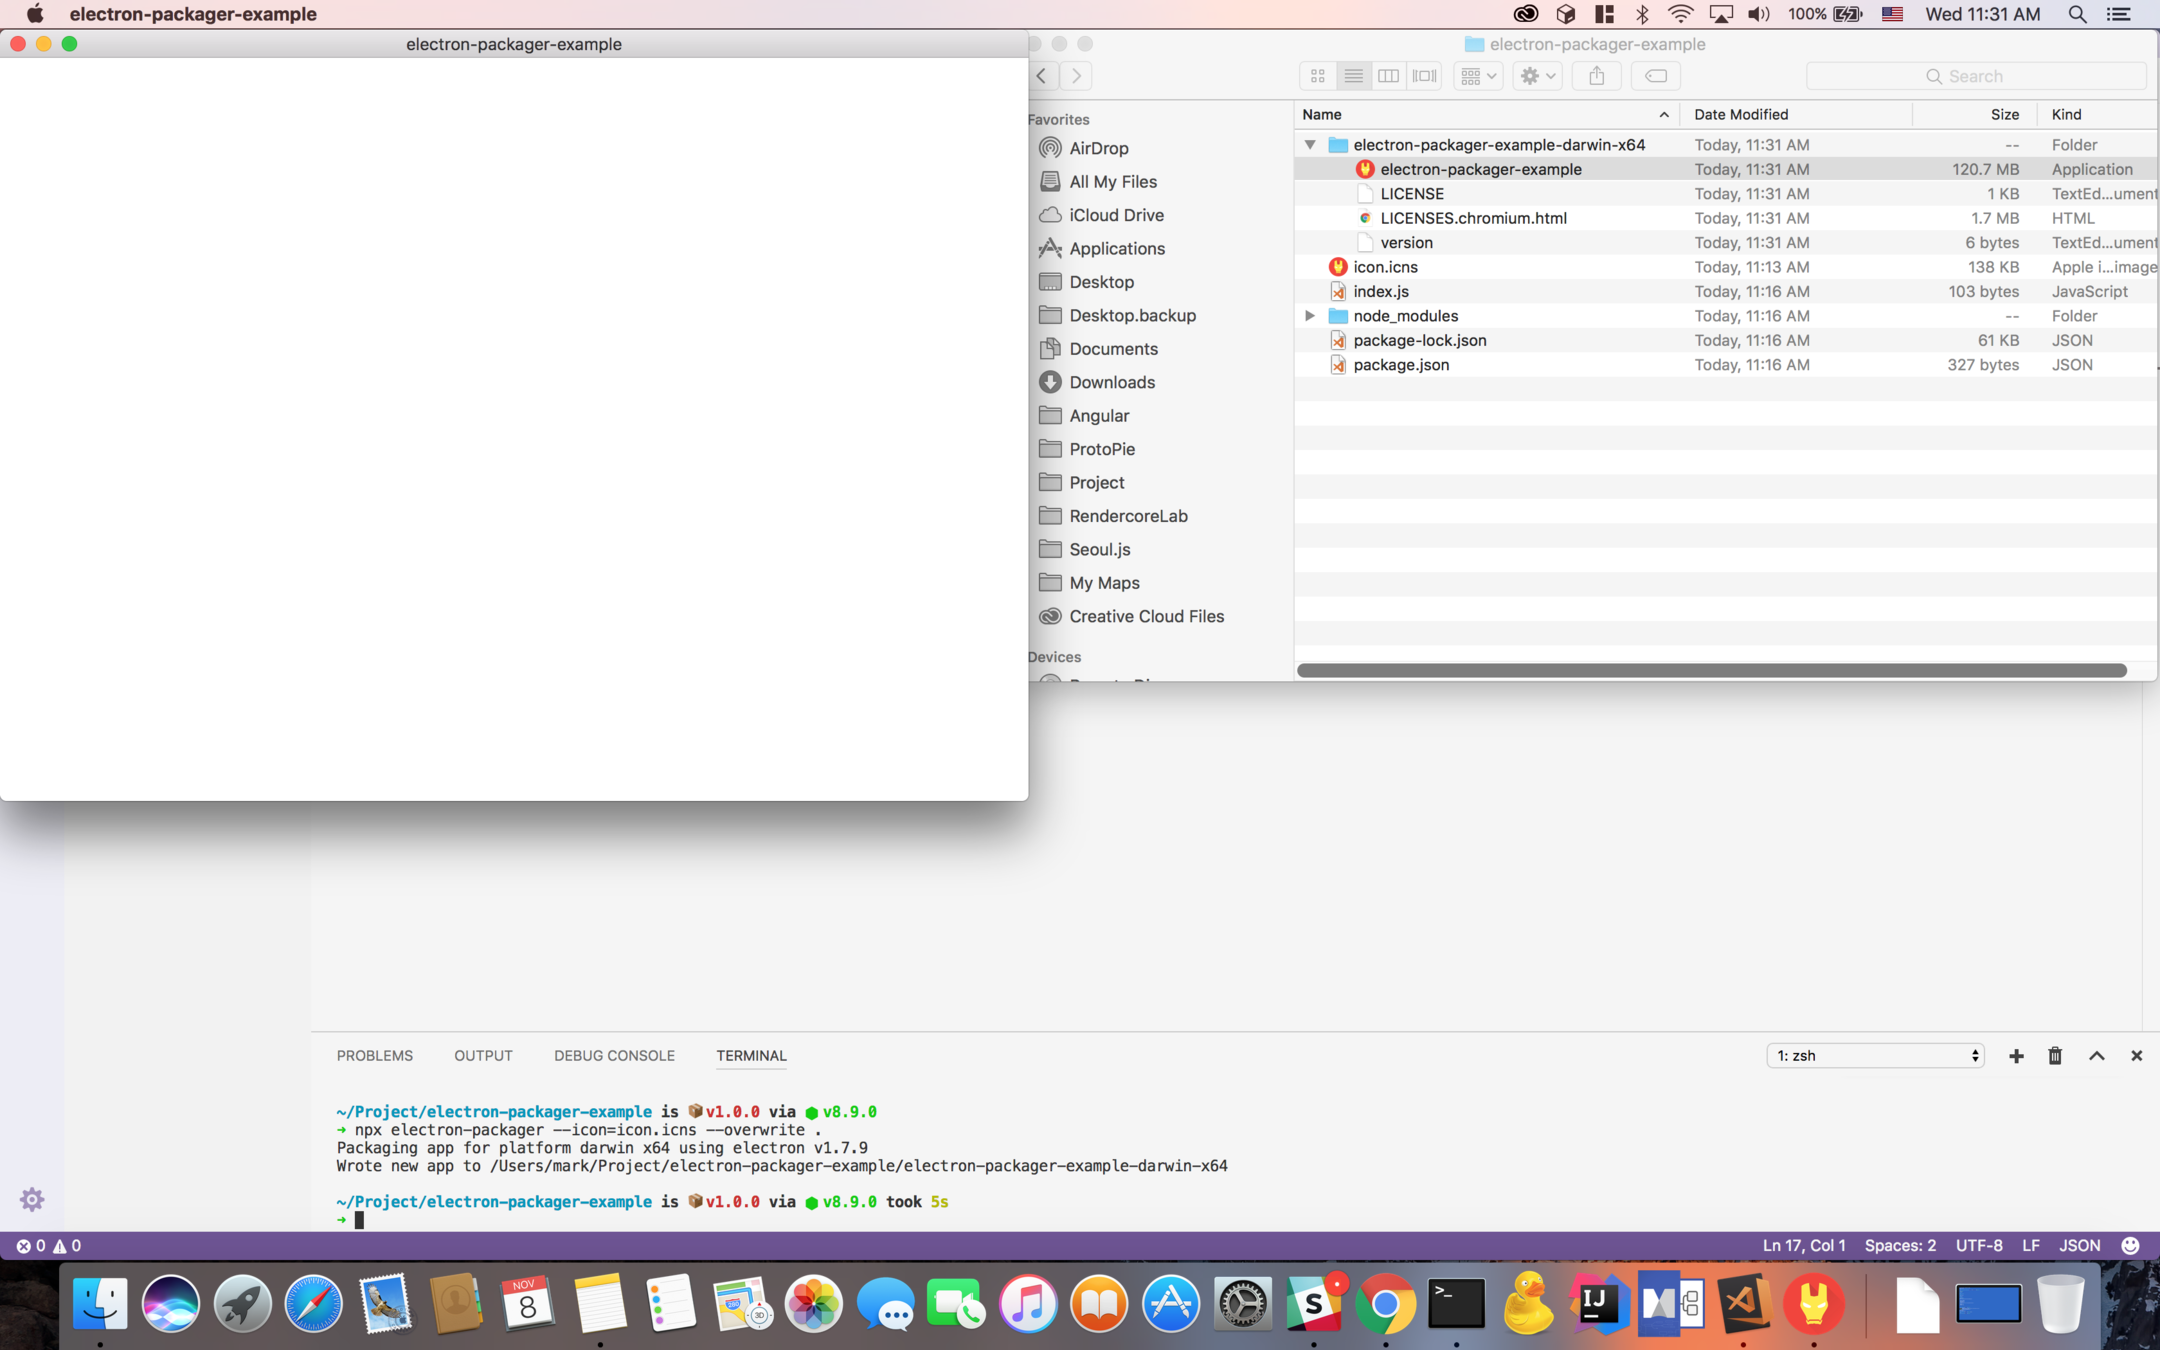
Task: Collapse electron-packager-example-darwin-x64 folder
Action: point(1310,145)
